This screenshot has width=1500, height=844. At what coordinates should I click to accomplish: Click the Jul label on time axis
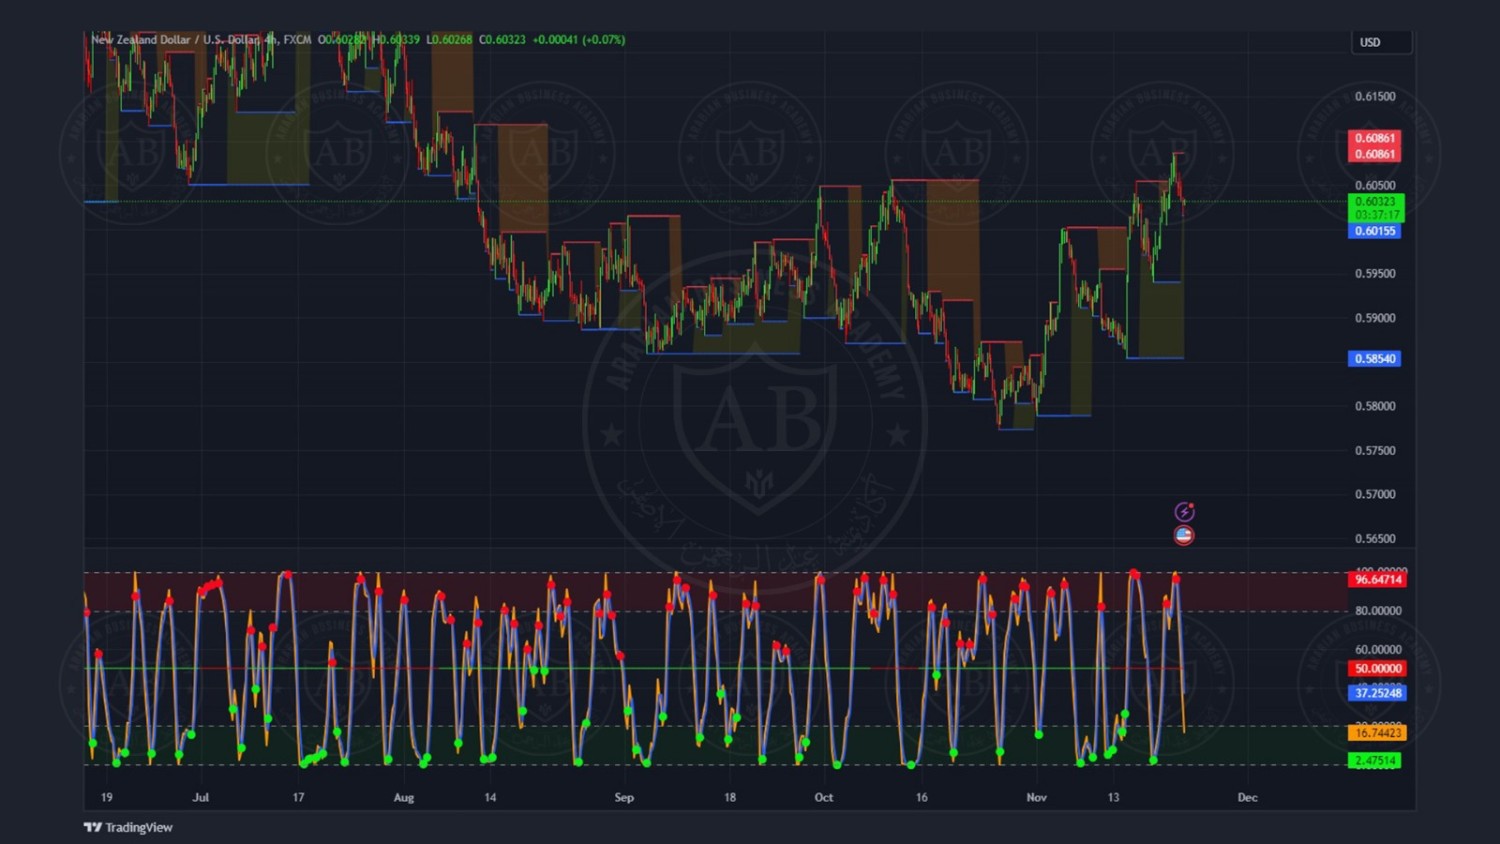point(201,798)
